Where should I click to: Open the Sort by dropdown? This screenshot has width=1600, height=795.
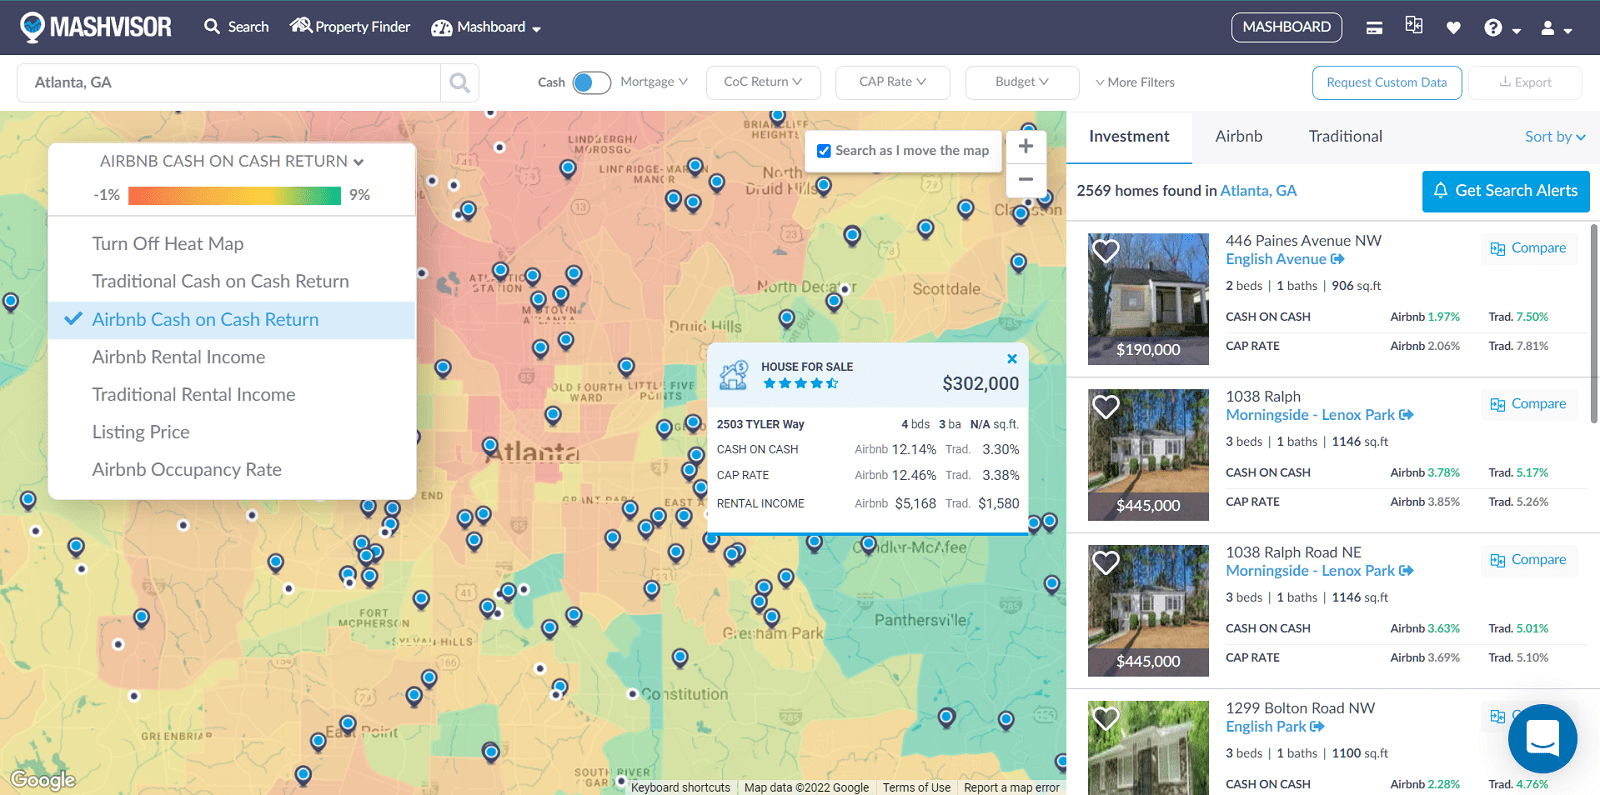[1554, 137]
